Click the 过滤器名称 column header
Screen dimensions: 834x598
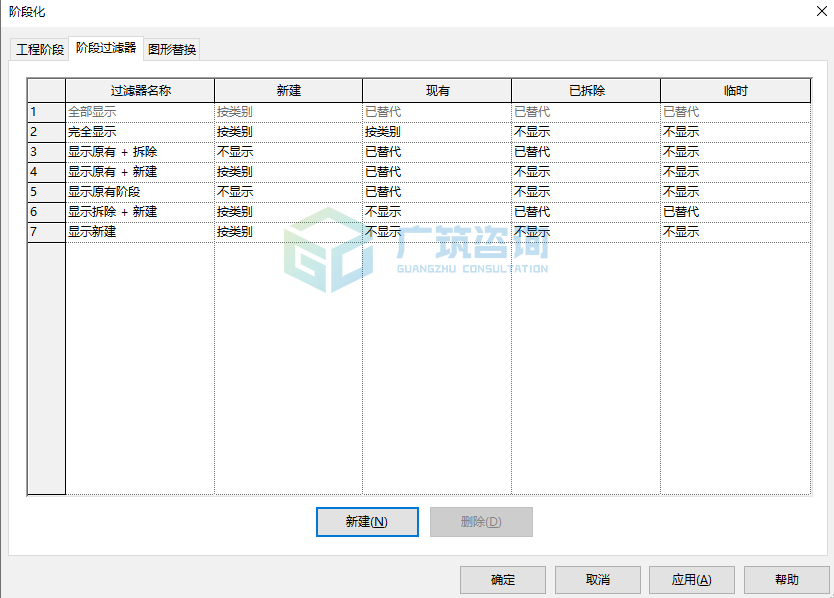(x=140, y=90)
